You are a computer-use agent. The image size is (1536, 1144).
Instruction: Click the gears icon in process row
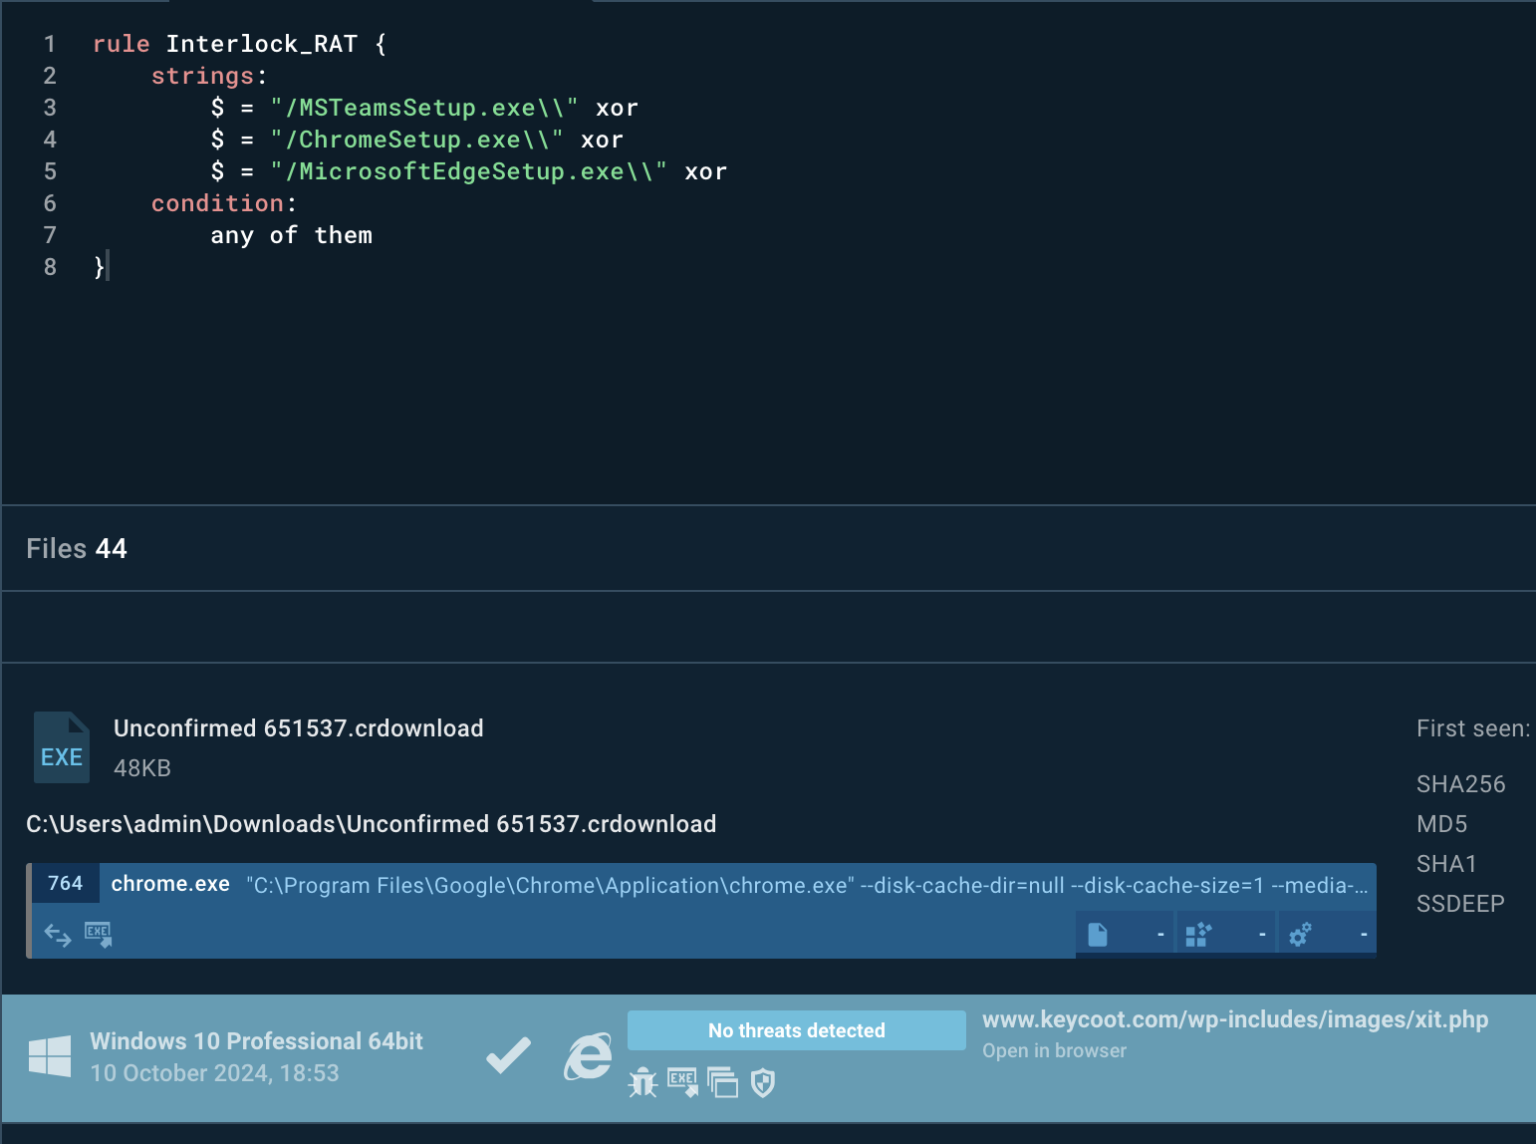tap(1299, 935)
